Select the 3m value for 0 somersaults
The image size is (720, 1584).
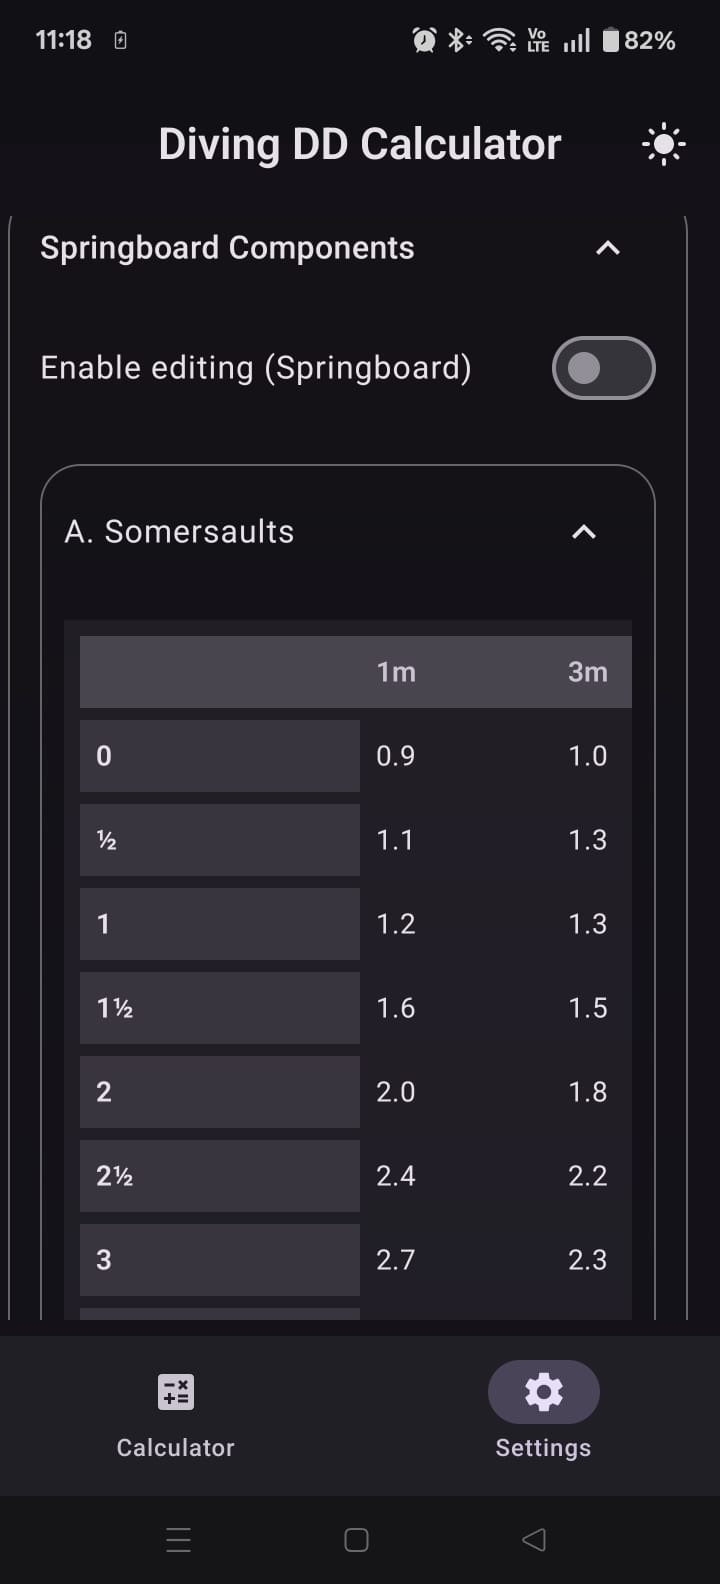[x=587, y=756]
